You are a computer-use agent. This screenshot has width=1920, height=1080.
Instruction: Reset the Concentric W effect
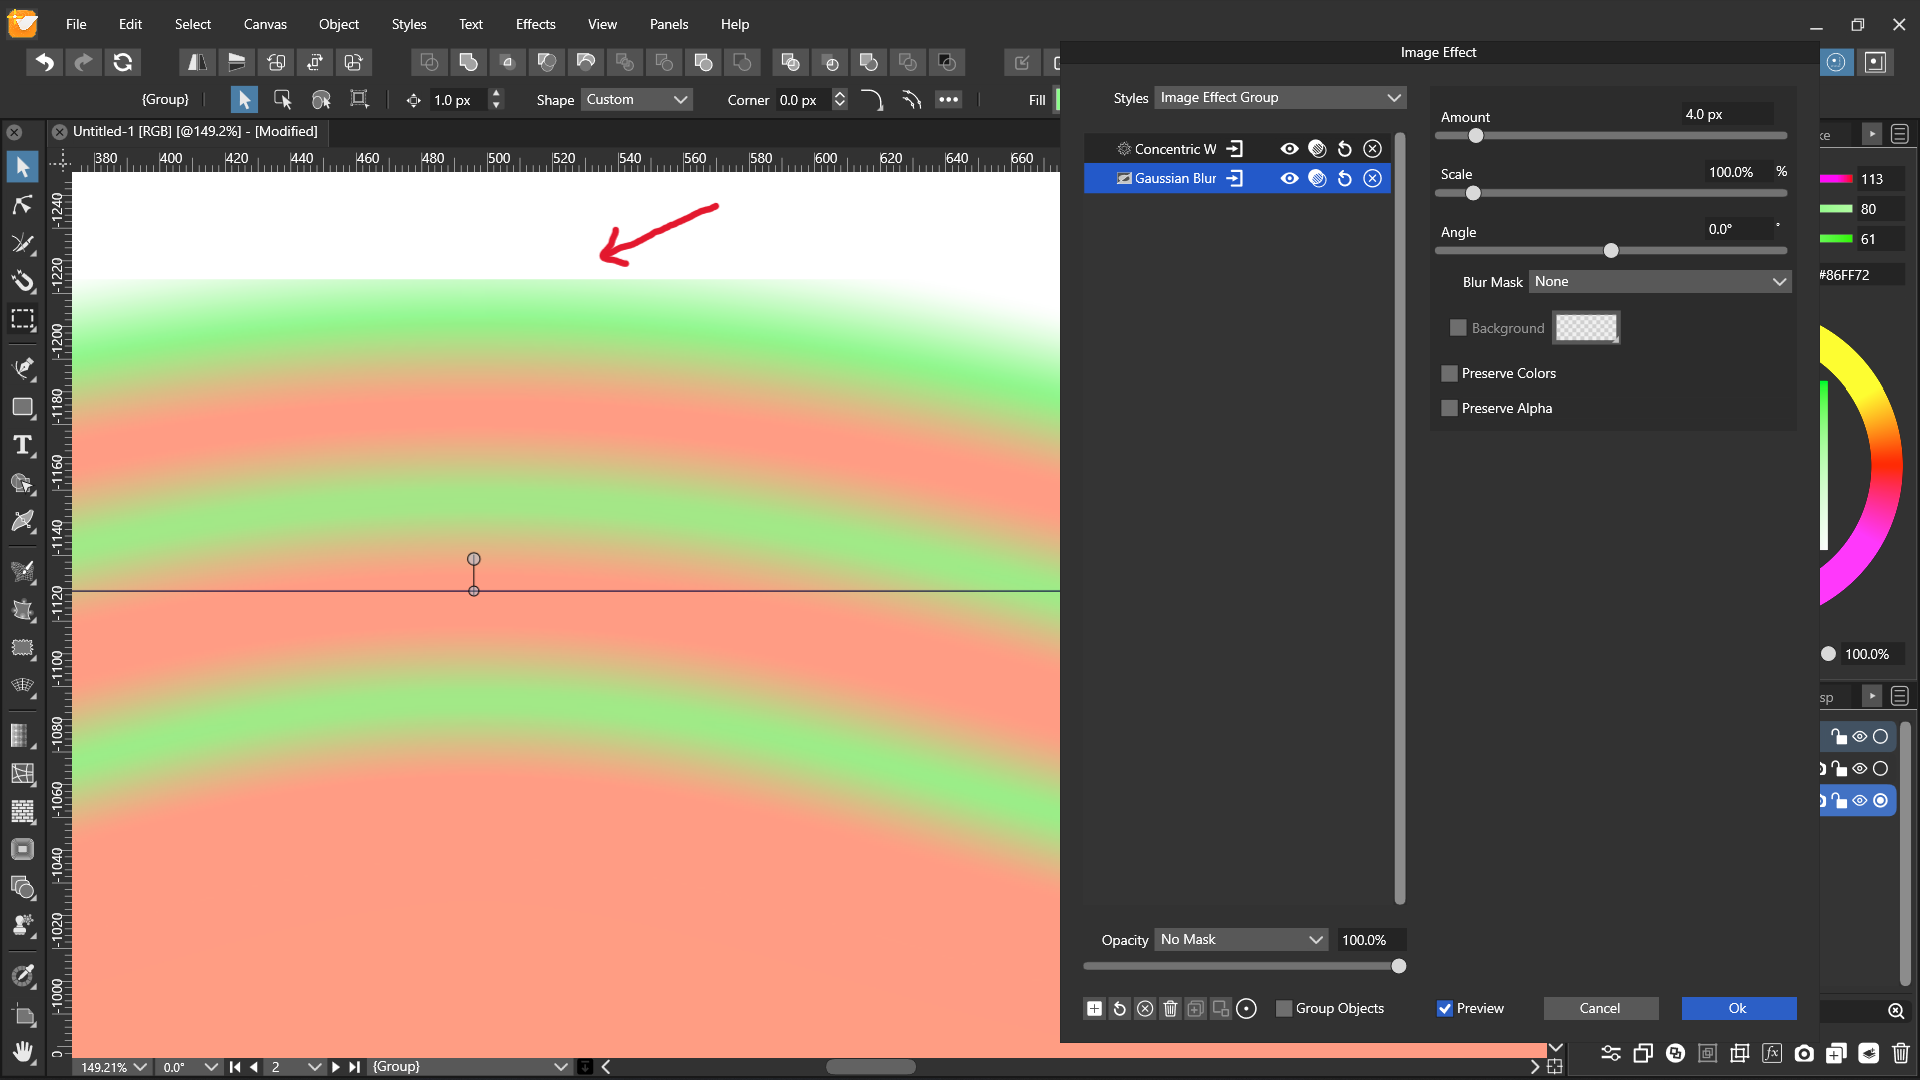click(1345, 149)
